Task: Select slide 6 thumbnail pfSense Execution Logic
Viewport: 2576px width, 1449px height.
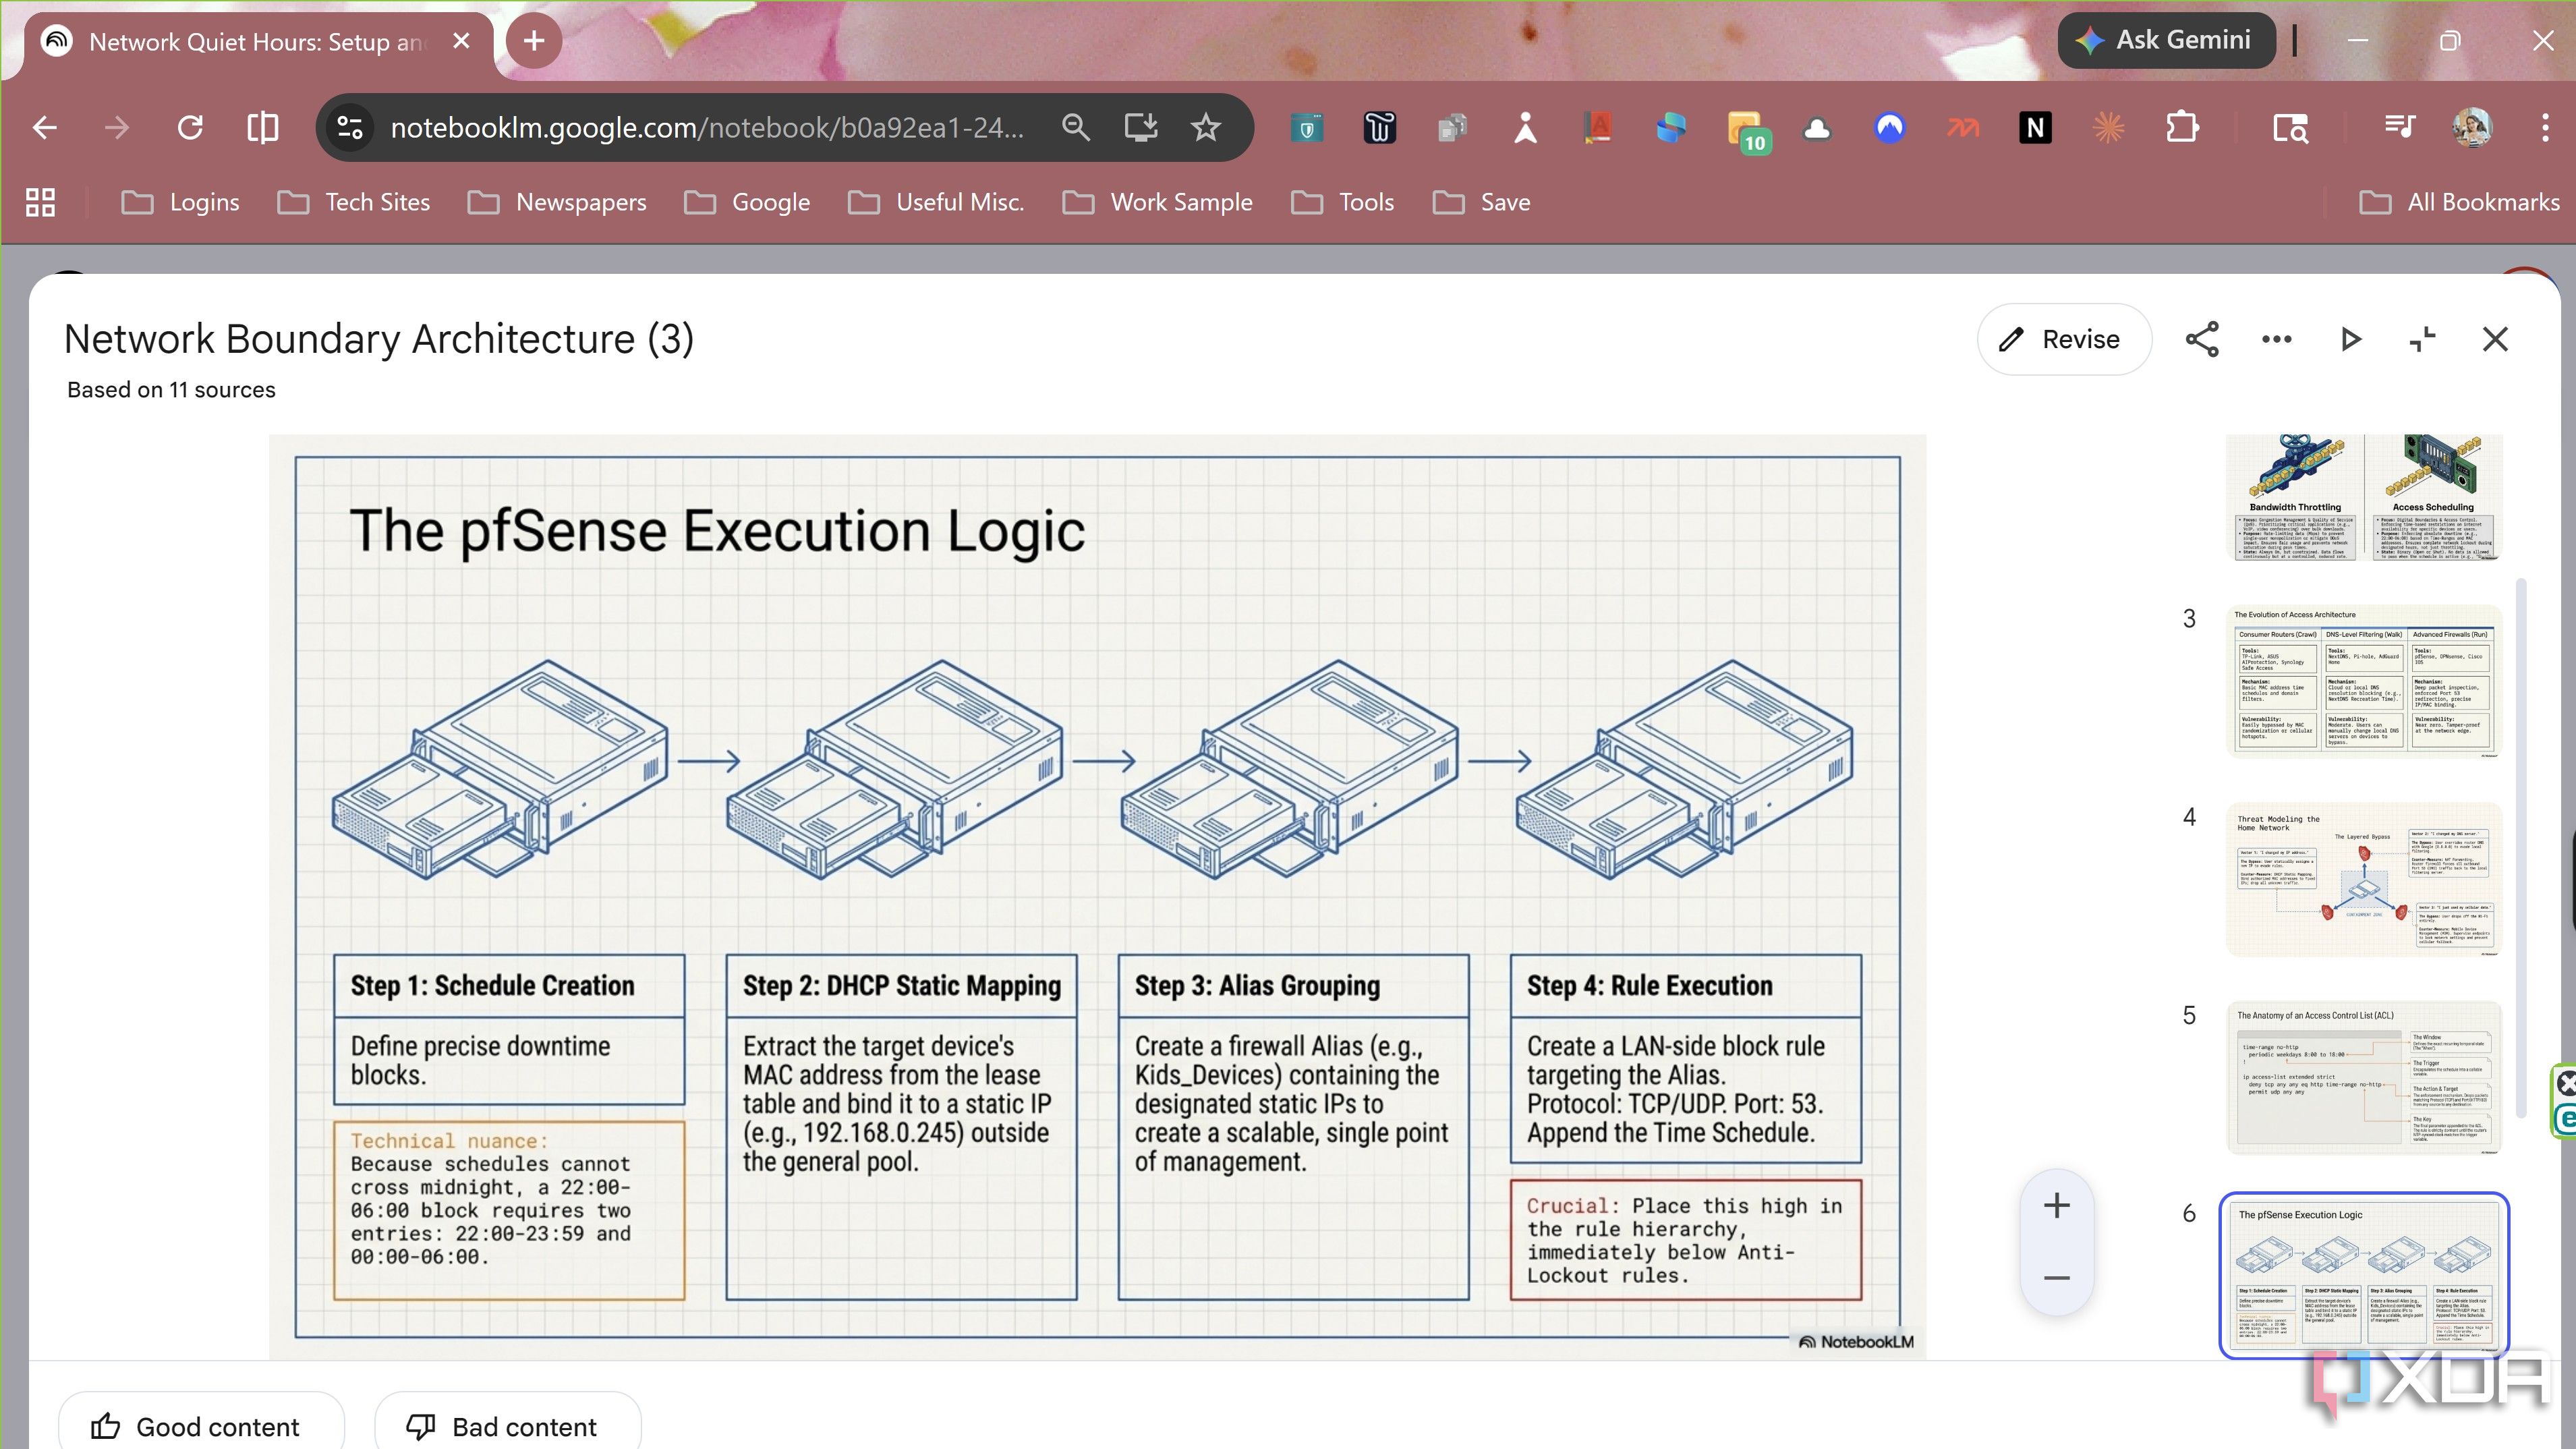Action: [x=2364, y=1275]
